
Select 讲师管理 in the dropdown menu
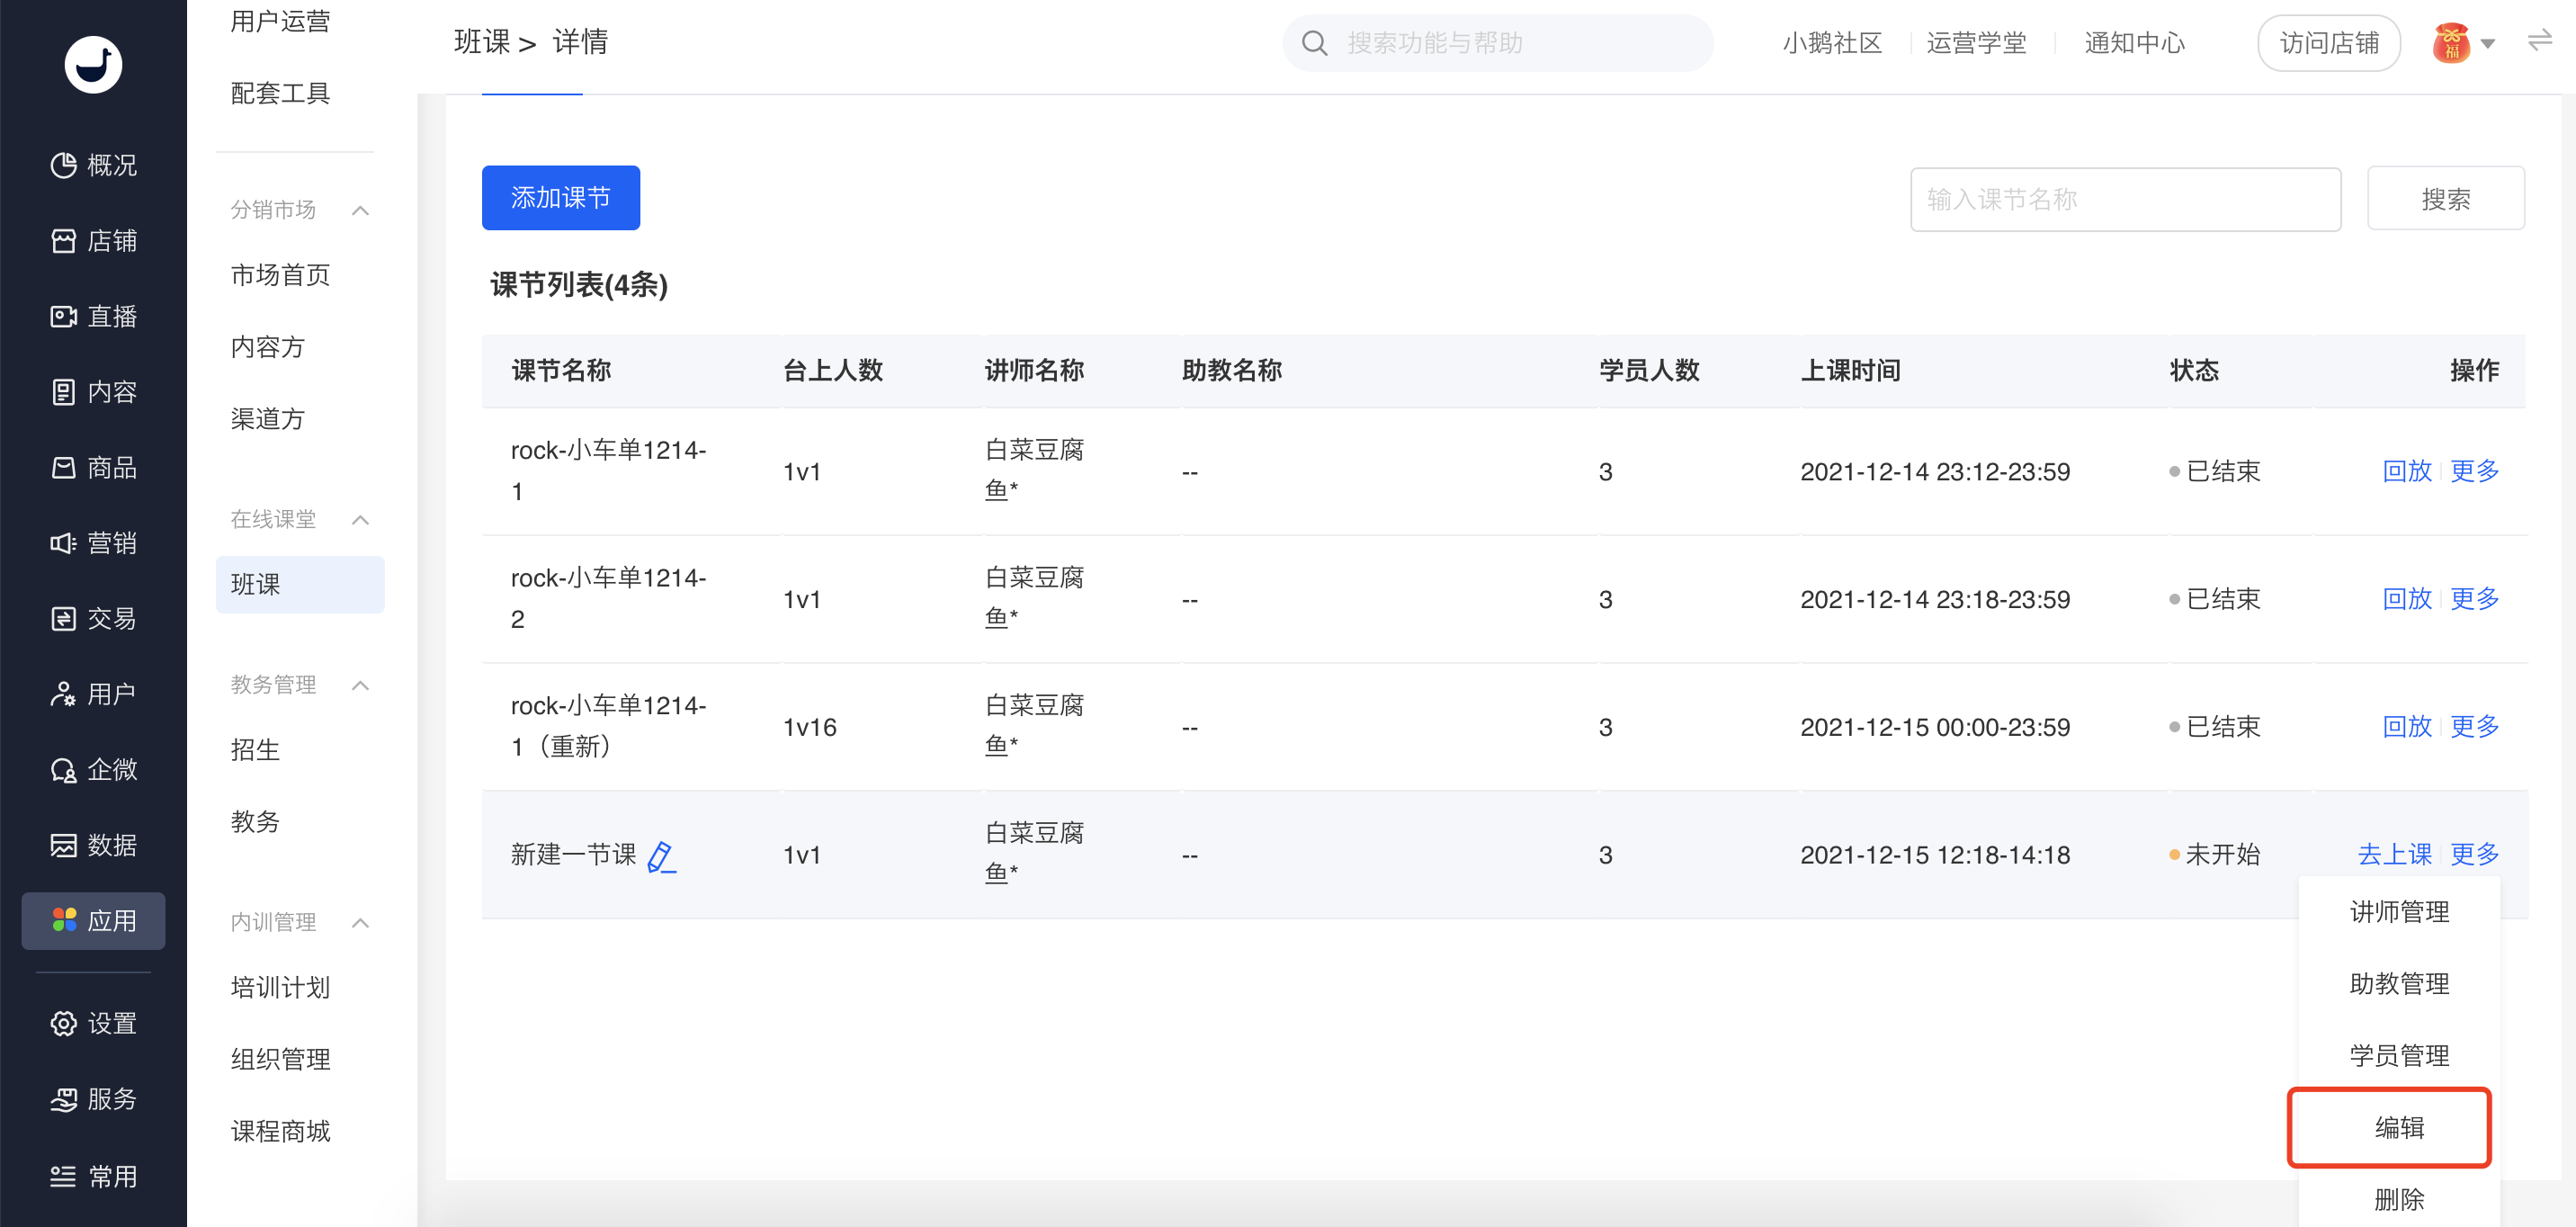tap(2398, 911)
